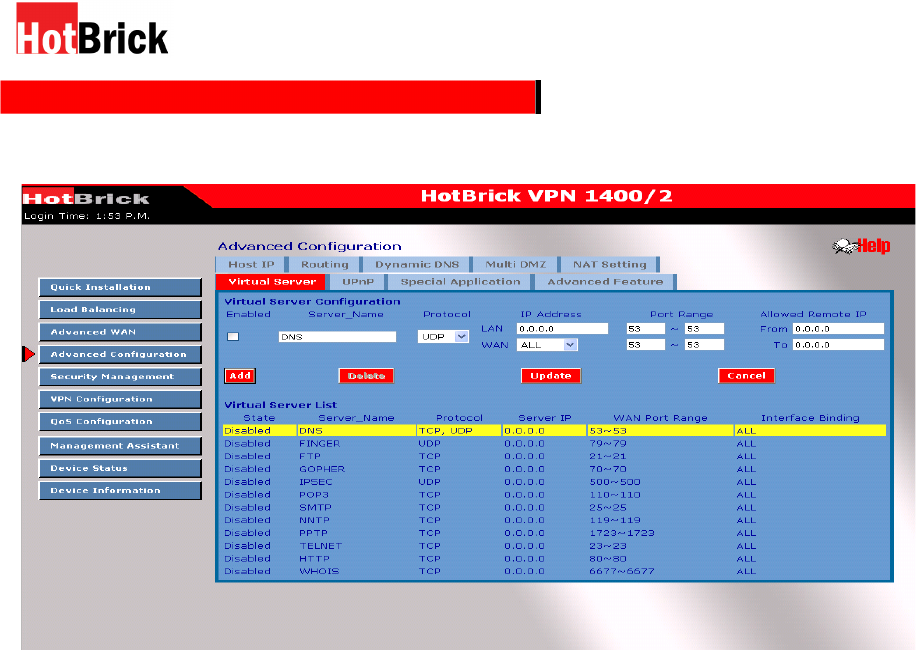This screenshot has height=650, width=916.
Task: Click the 500~500 port range cell
Action: click(x=615, y=482)
